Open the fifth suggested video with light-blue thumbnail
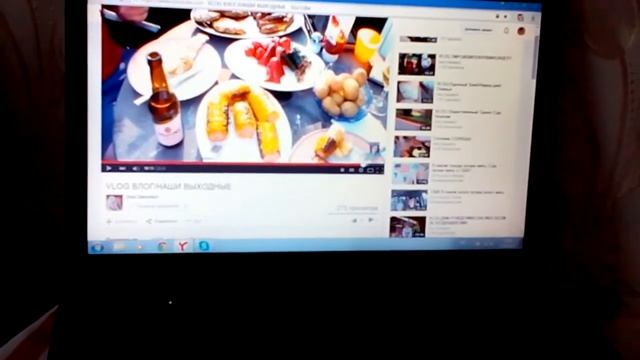Screen dimensions: 640x360 pyautogui.click(x=411, y=173)
